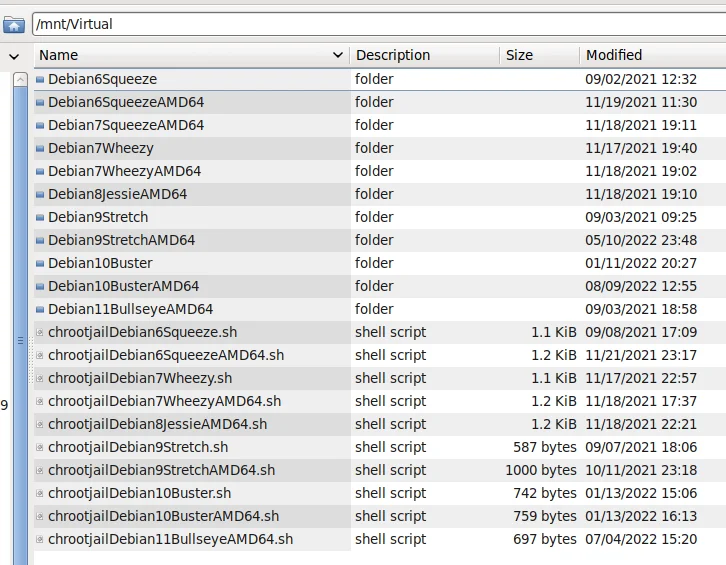Click the 759 bytes size cell
The width and height of the screenshot is (726, 565).
[x=545, y=516]
